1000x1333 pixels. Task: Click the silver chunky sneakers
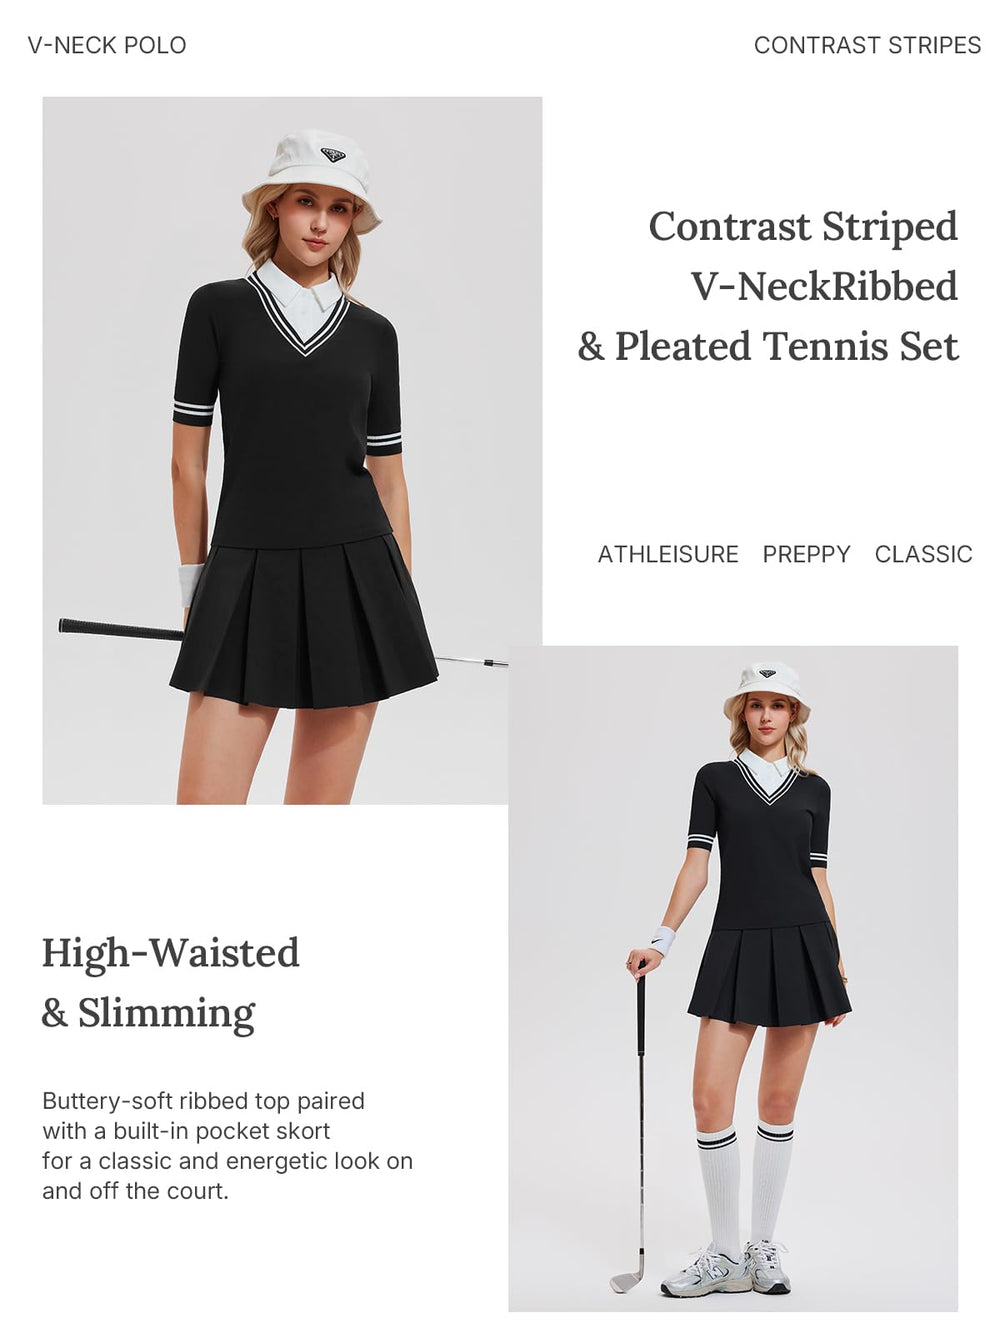tap(725, 1269)
